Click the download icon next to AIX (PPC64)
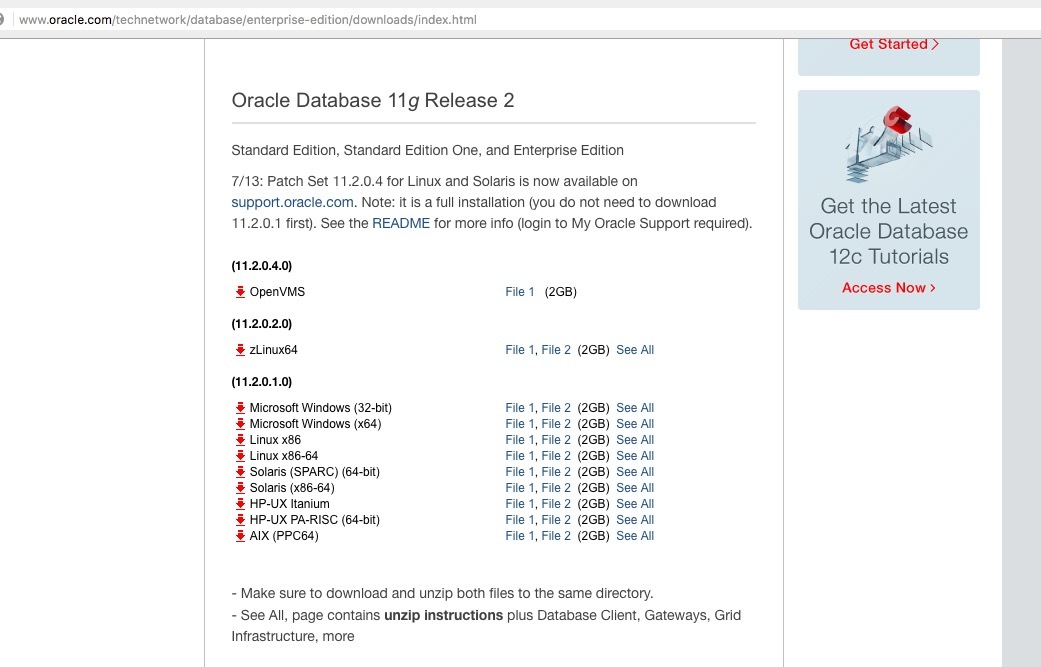 tap(240, 536)
